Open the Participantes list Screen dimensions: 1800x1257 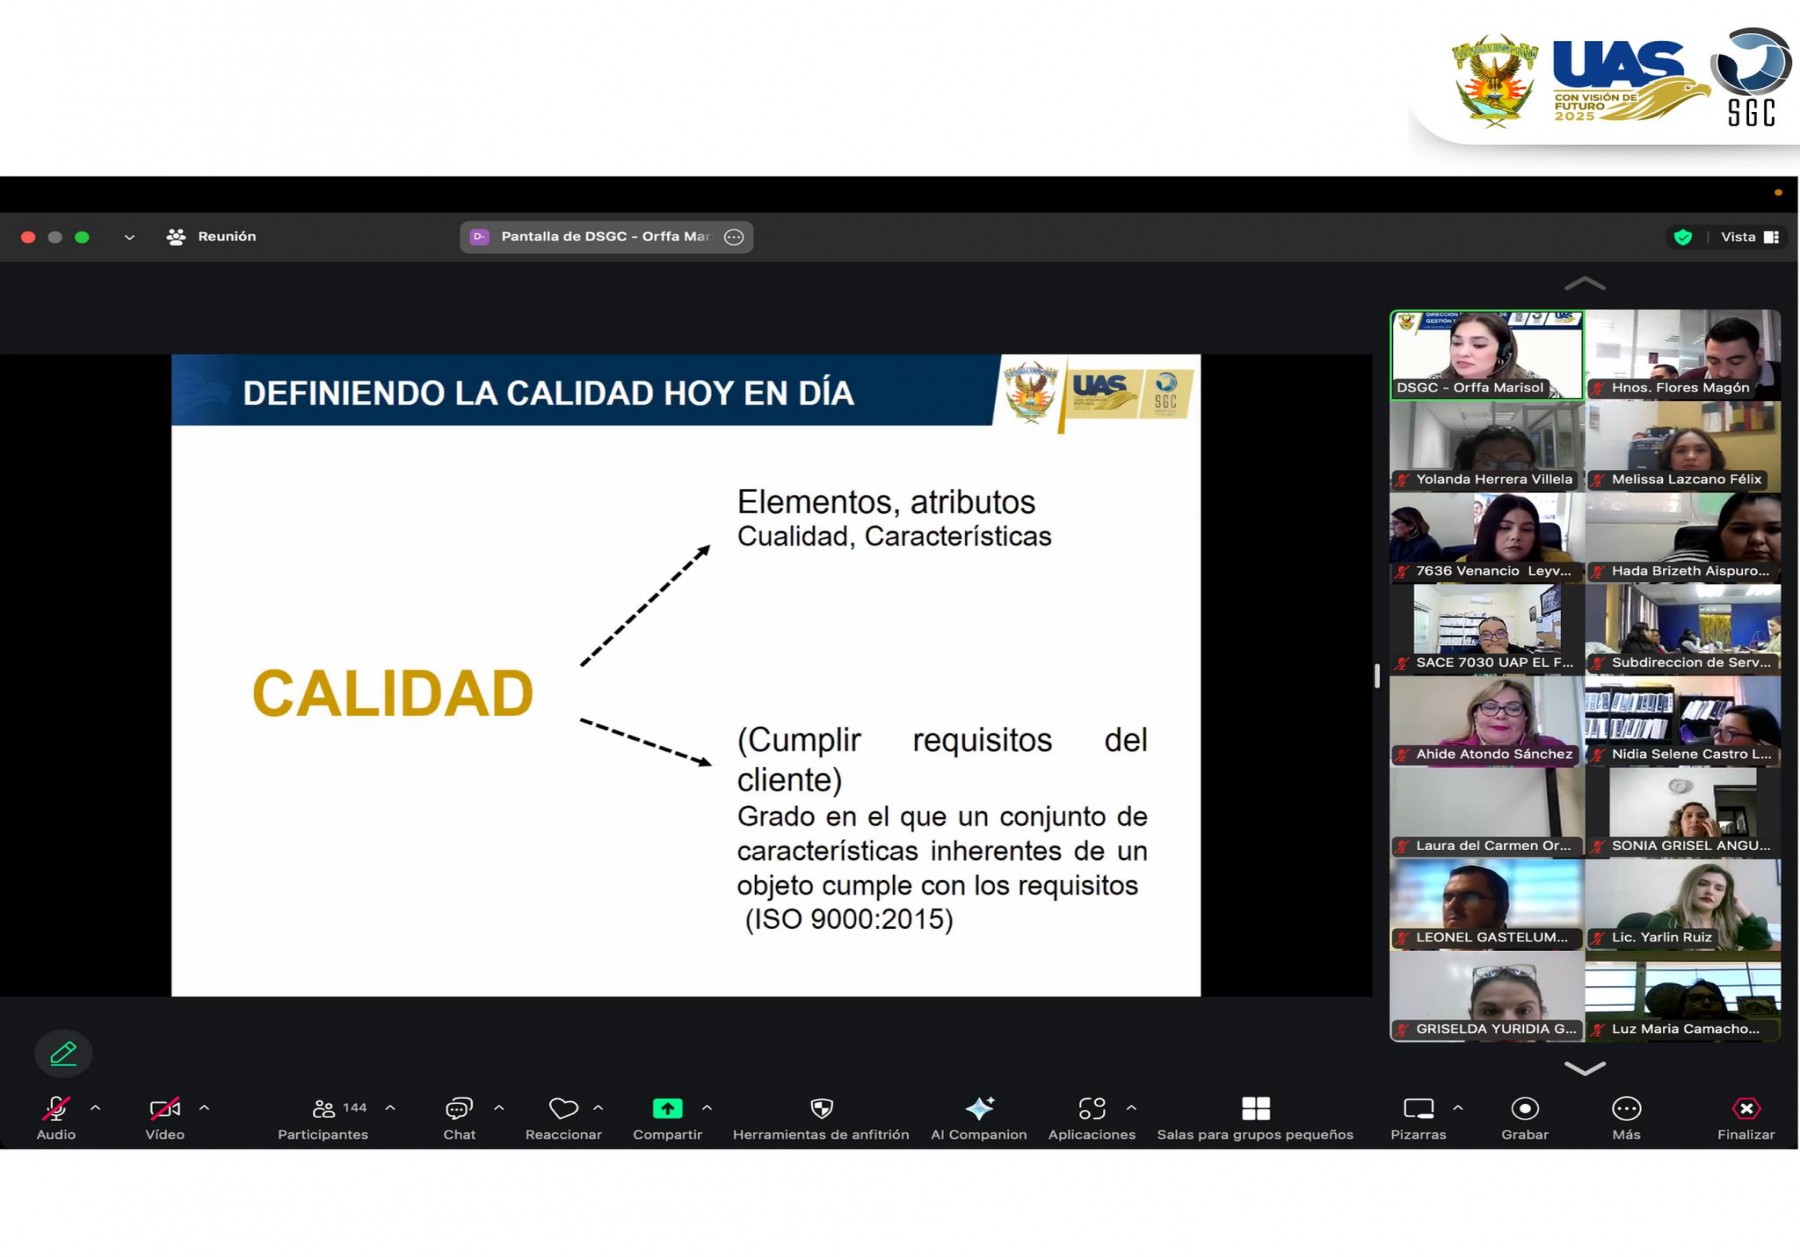pyautogui.click(x=324, y=1110)
